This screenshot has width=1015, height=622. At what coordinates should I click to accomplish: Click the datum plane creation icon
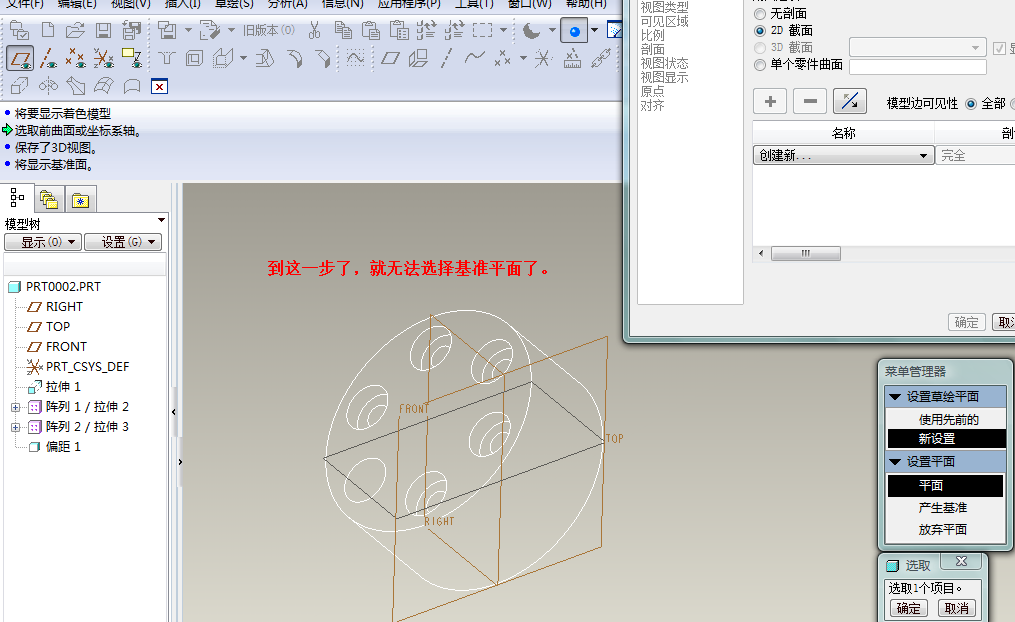[390, 58]
